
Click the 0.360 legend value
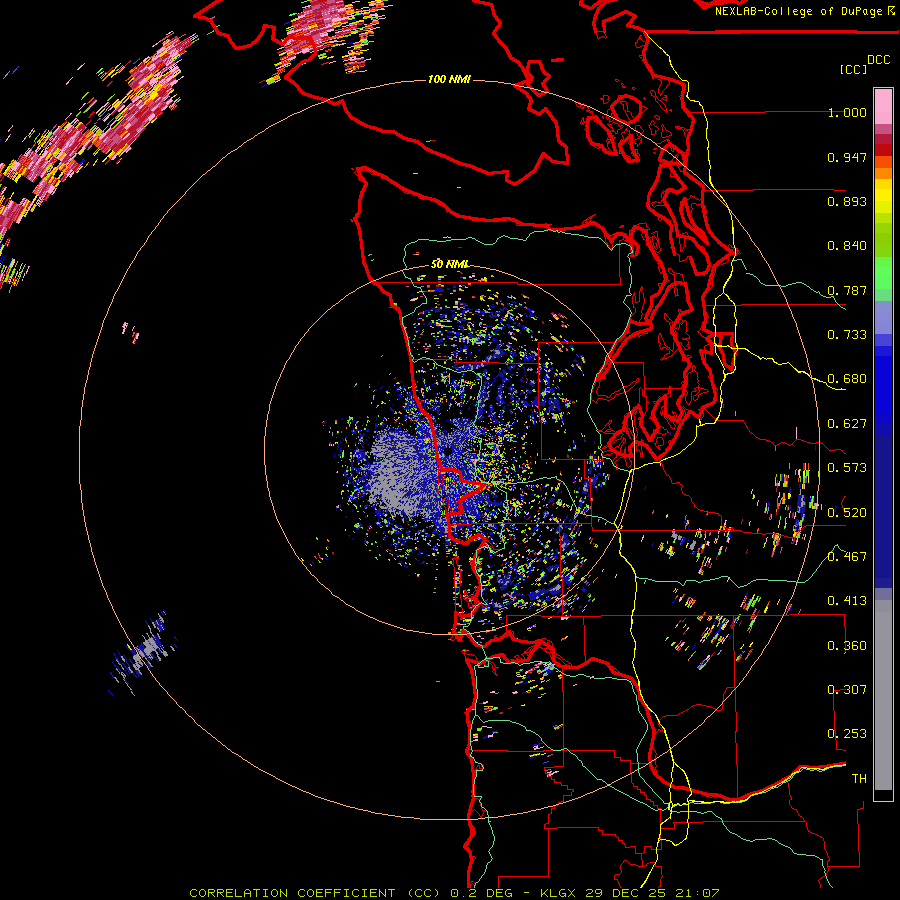pyautogui.click(x=847, y=645)
